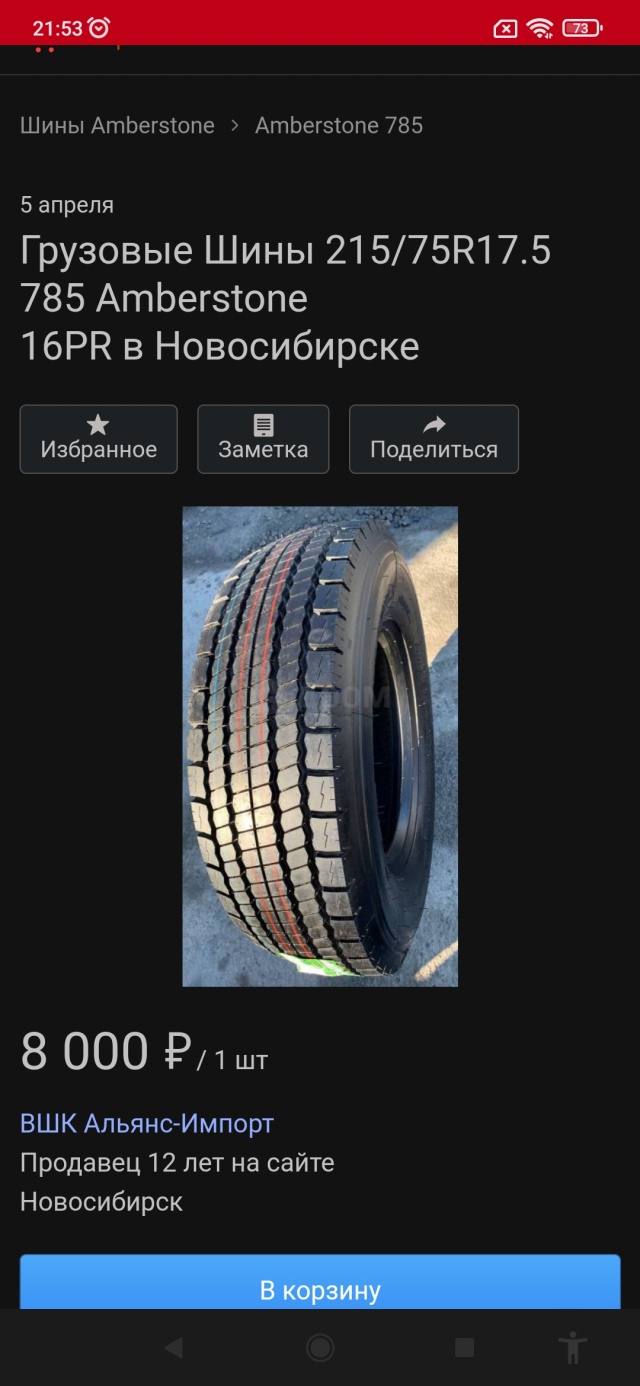Tap the accessibility person icon
Image resolution: width=640 pixels, height=1386 pixels.
coord(573,1348)
